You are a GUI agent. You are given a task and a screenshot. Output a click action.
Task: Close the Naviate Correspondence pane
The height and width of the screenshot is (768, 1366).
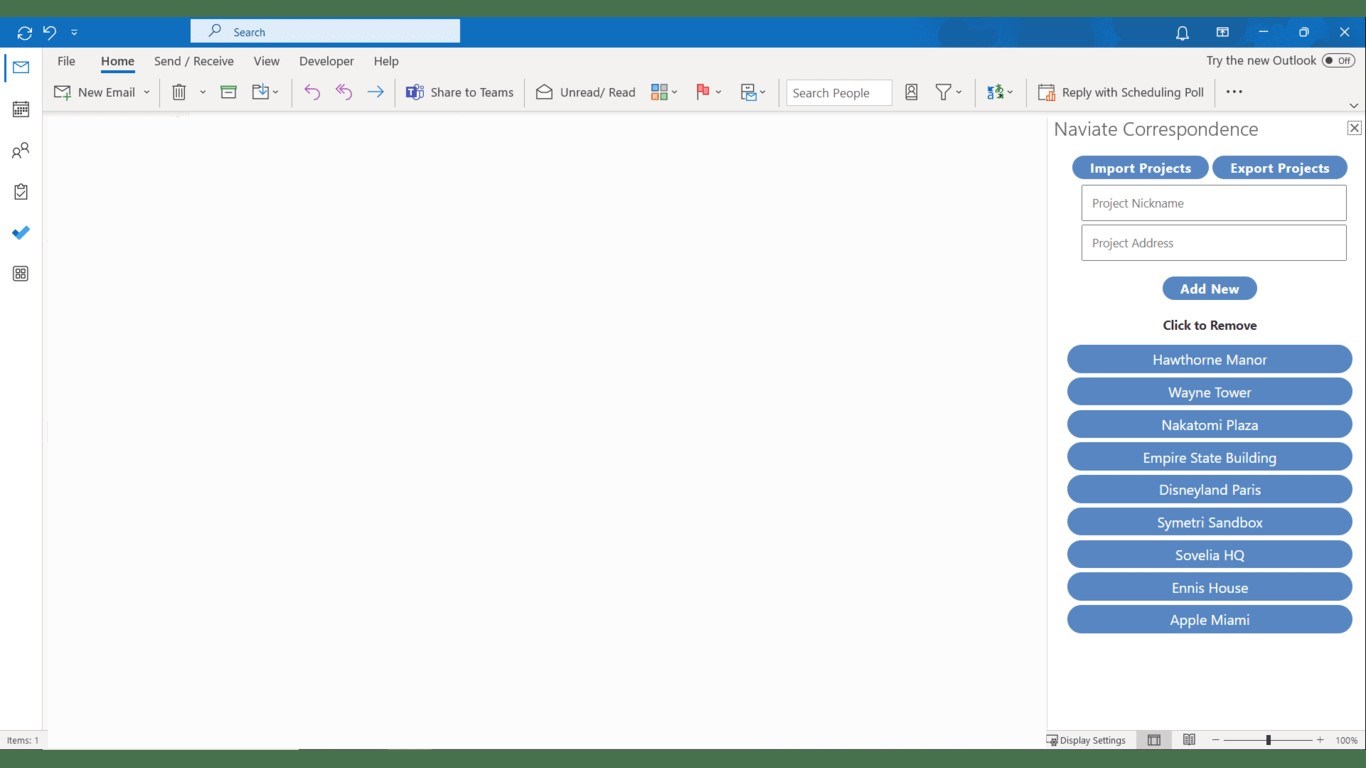pyautogui.click(x=1354, y=128)
